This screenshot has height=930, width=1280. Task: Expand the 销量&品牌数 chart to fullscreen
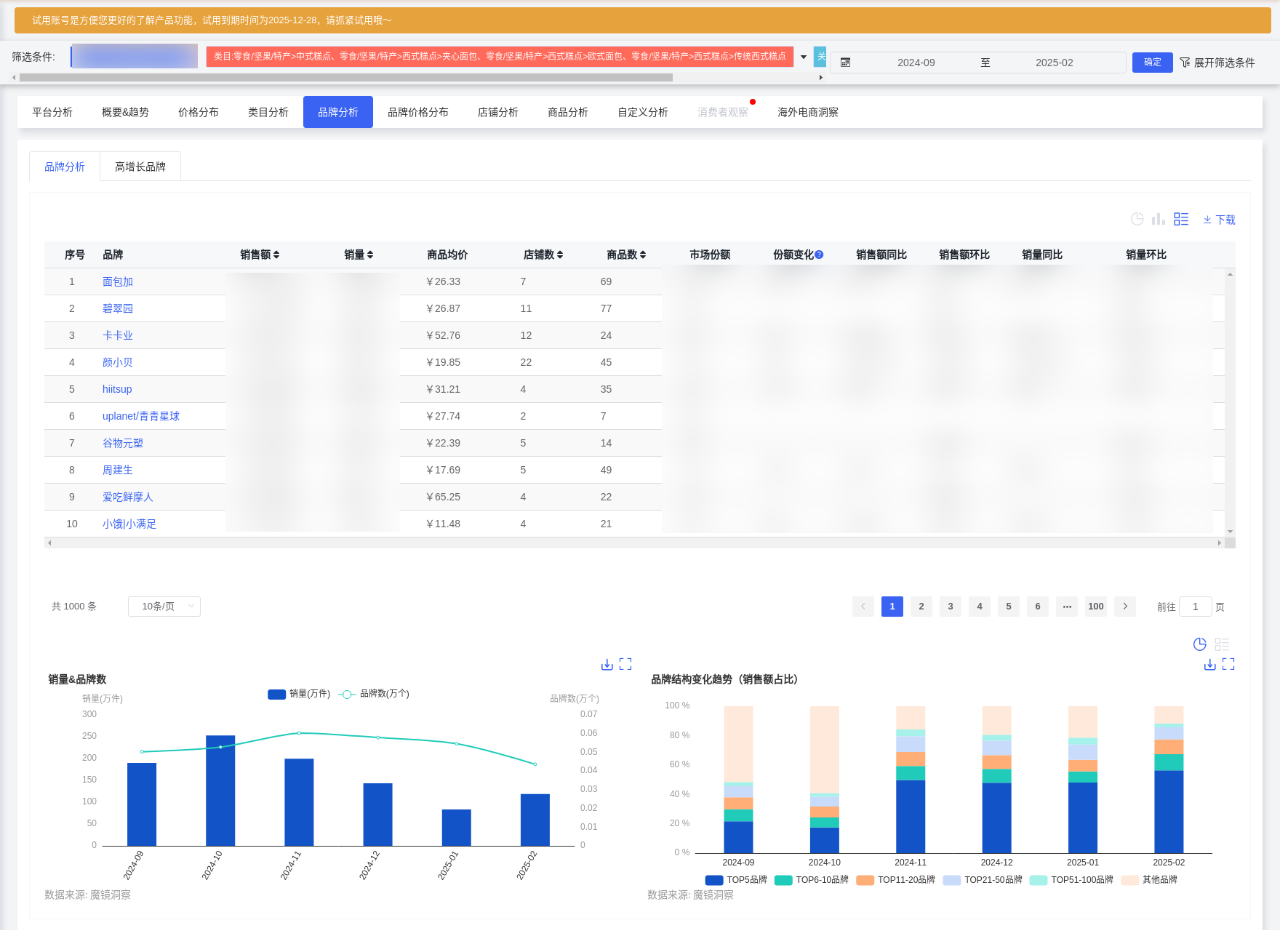626,664
